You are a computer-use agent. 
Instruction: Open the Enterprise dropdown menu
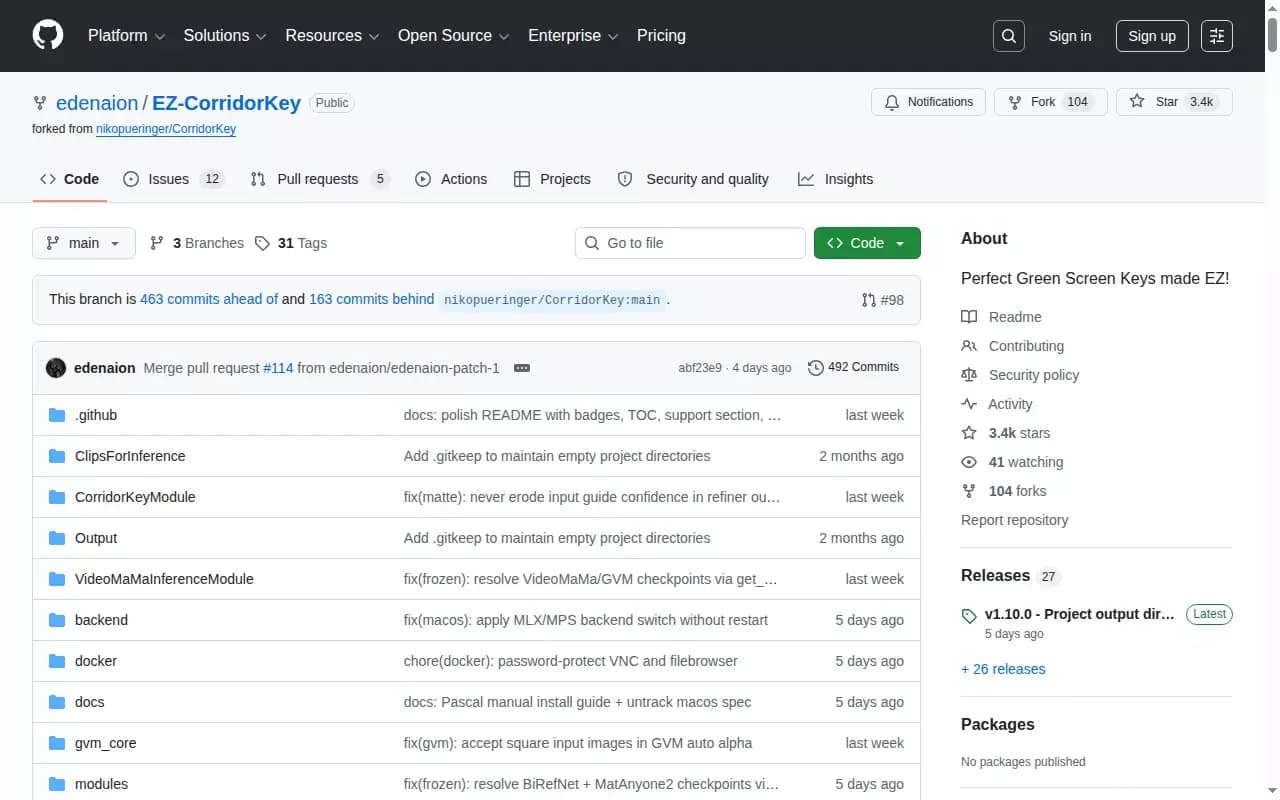pos(574,36)
